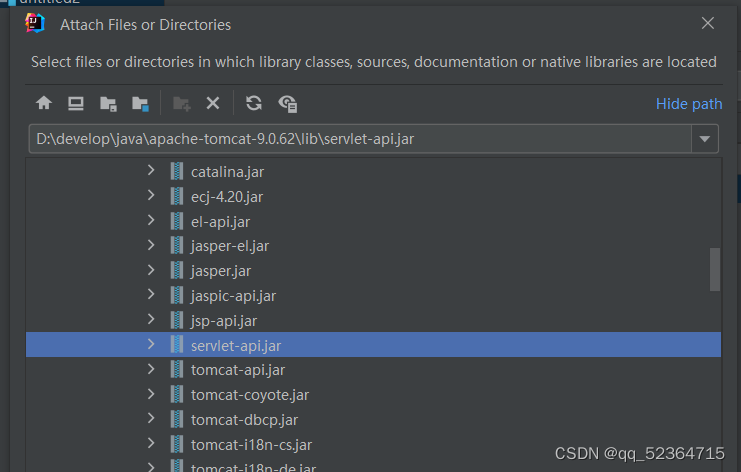Click the file tree vertical scrollbar thumb
This screenshot has width=741, height=472.
point(715,269)
